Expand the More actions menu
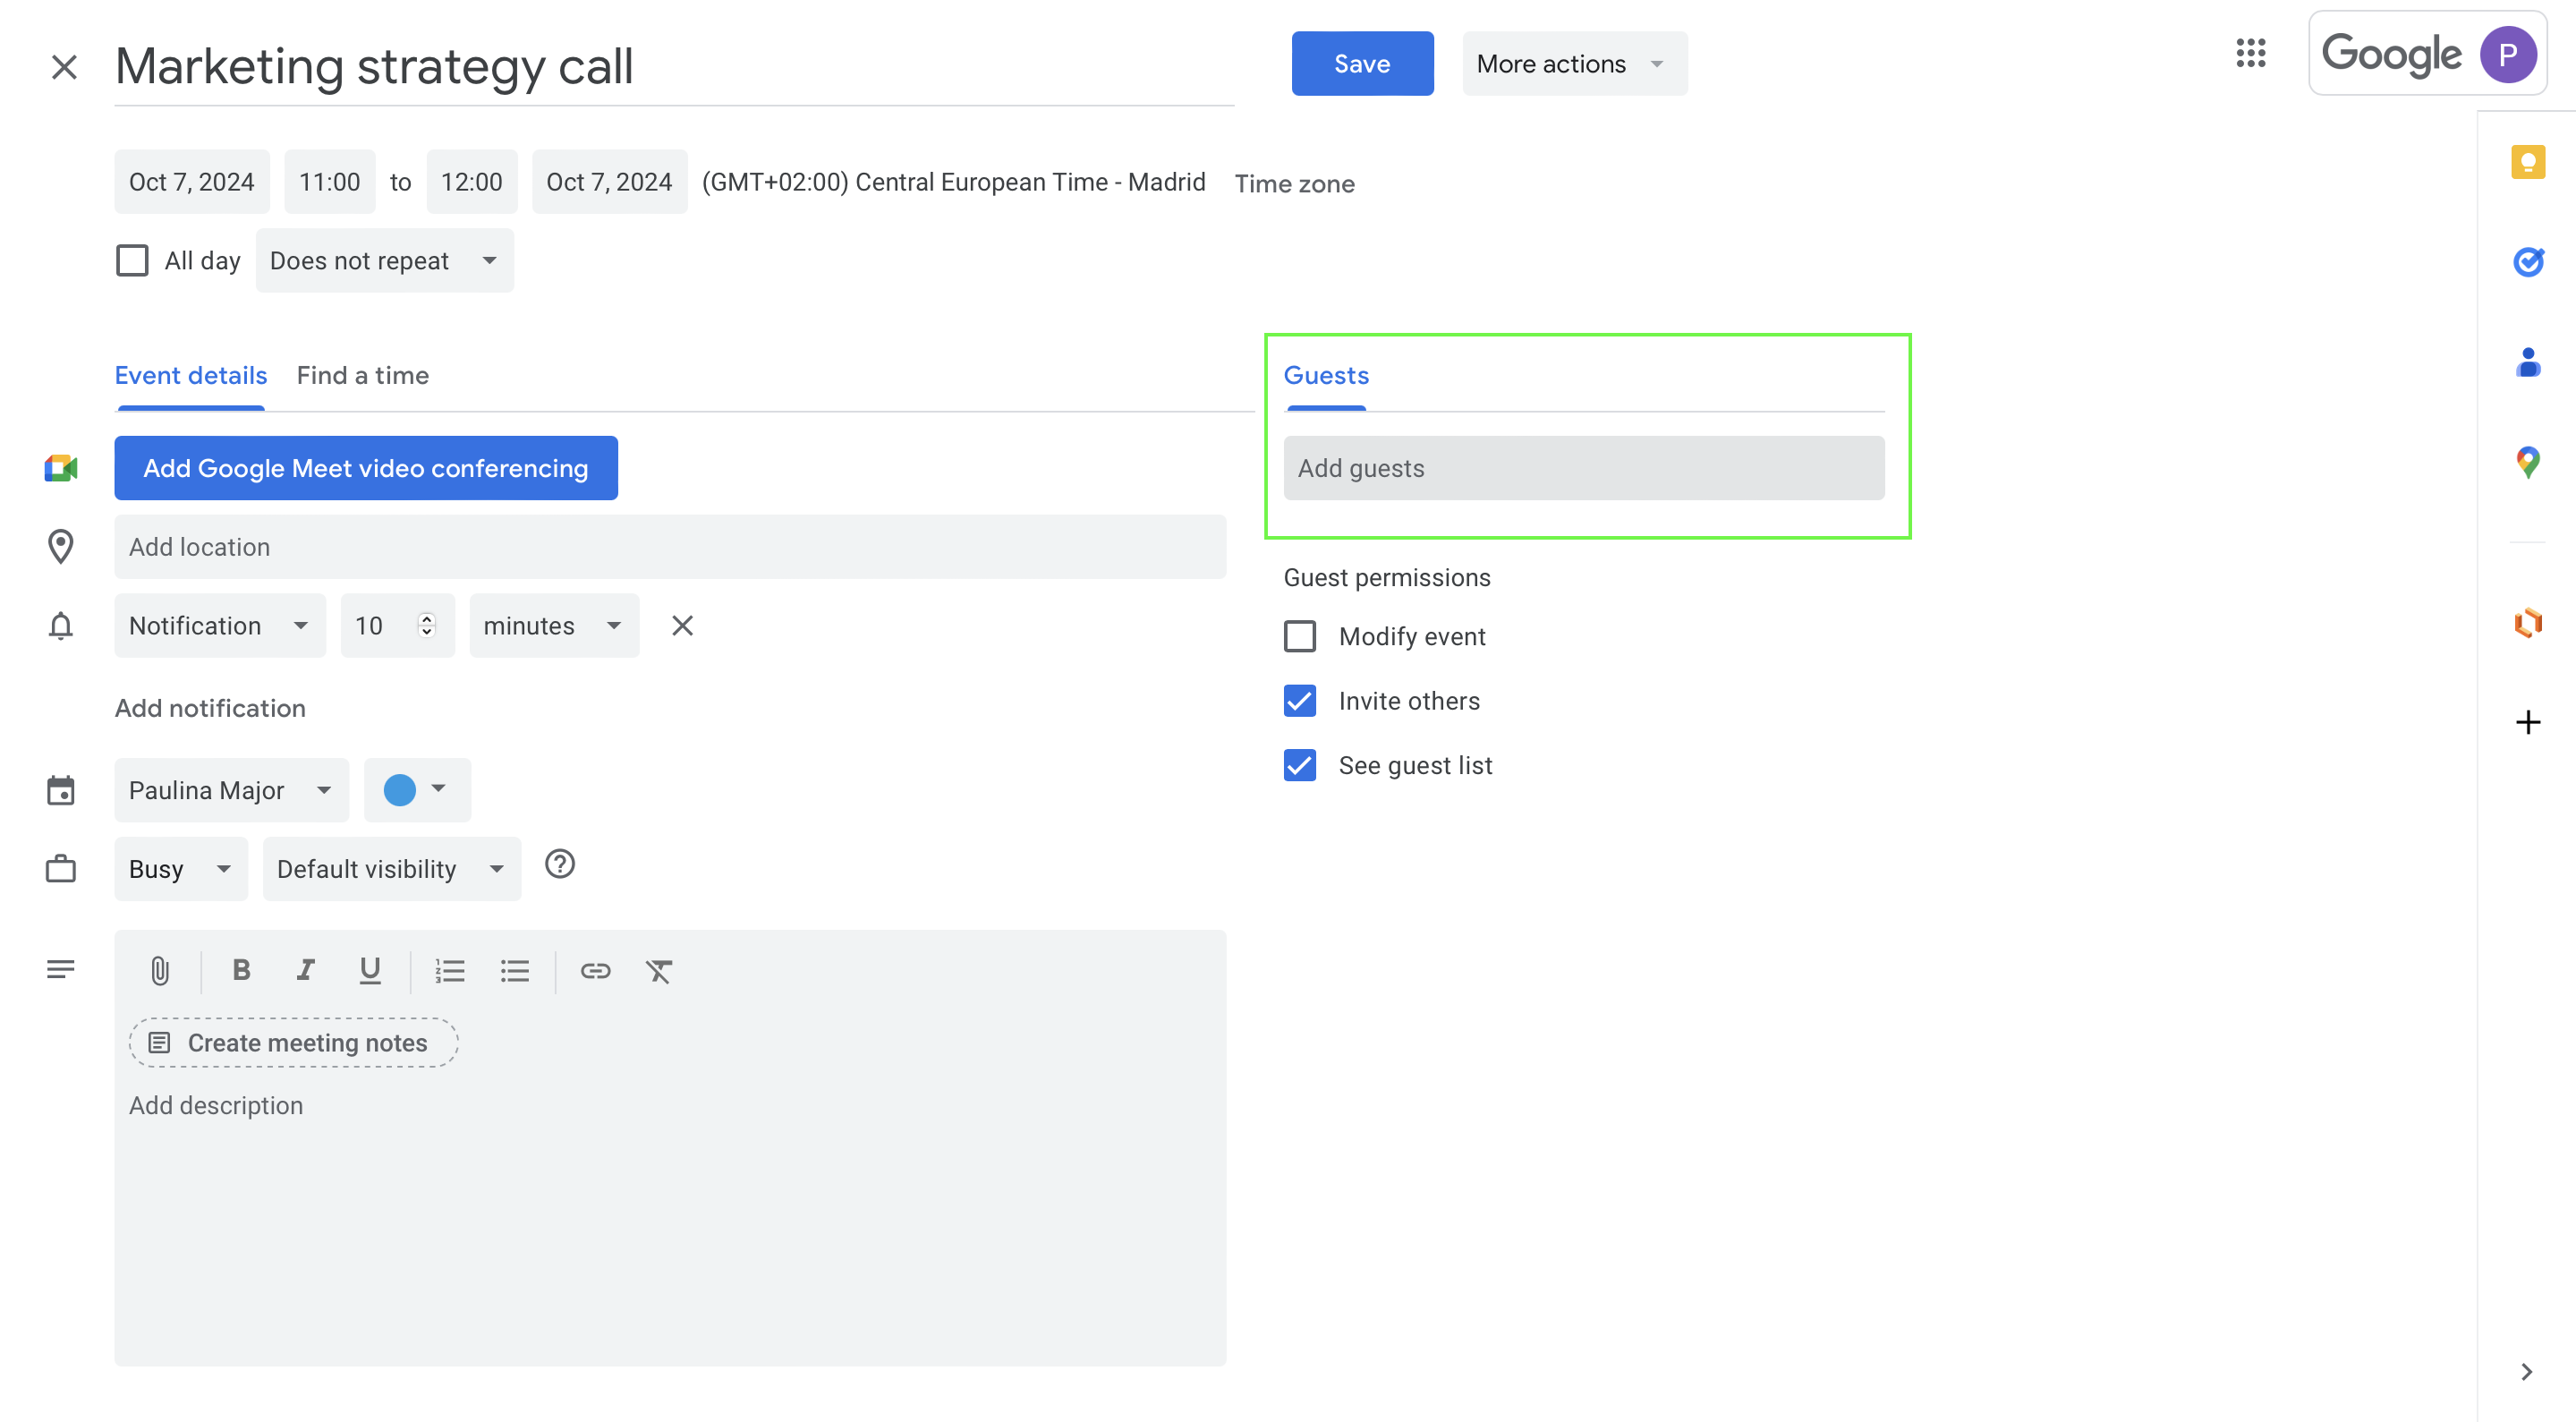The width and height of the screenshot is (2576, 1422). tap(1573, 63)
